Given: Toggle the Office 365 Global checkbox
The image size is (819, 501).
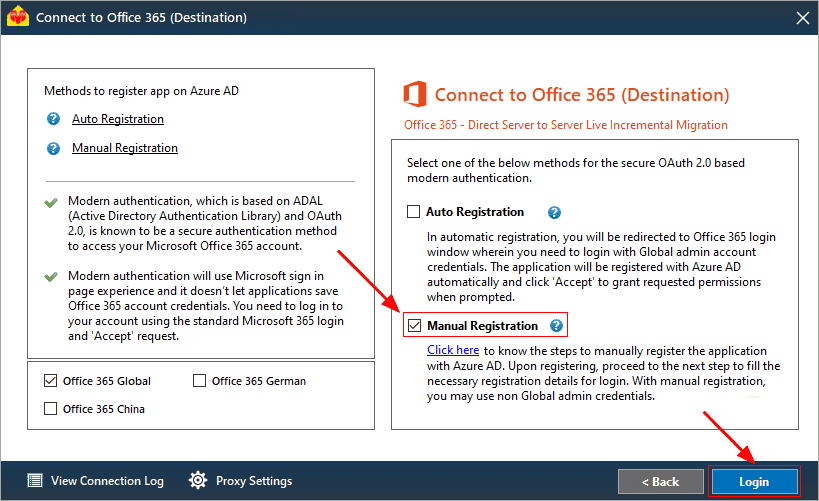Looking at the screenshot, I should [x=50, y=381].
